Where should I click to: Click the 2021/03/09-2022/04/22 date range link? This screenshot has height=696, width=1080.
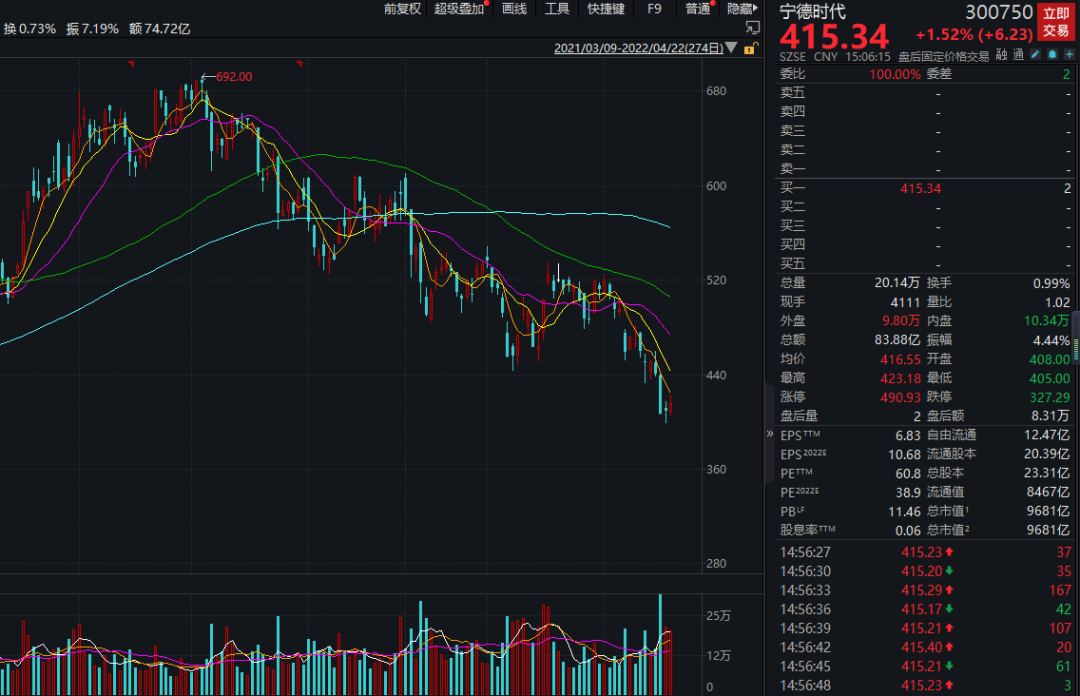point(638,47)
